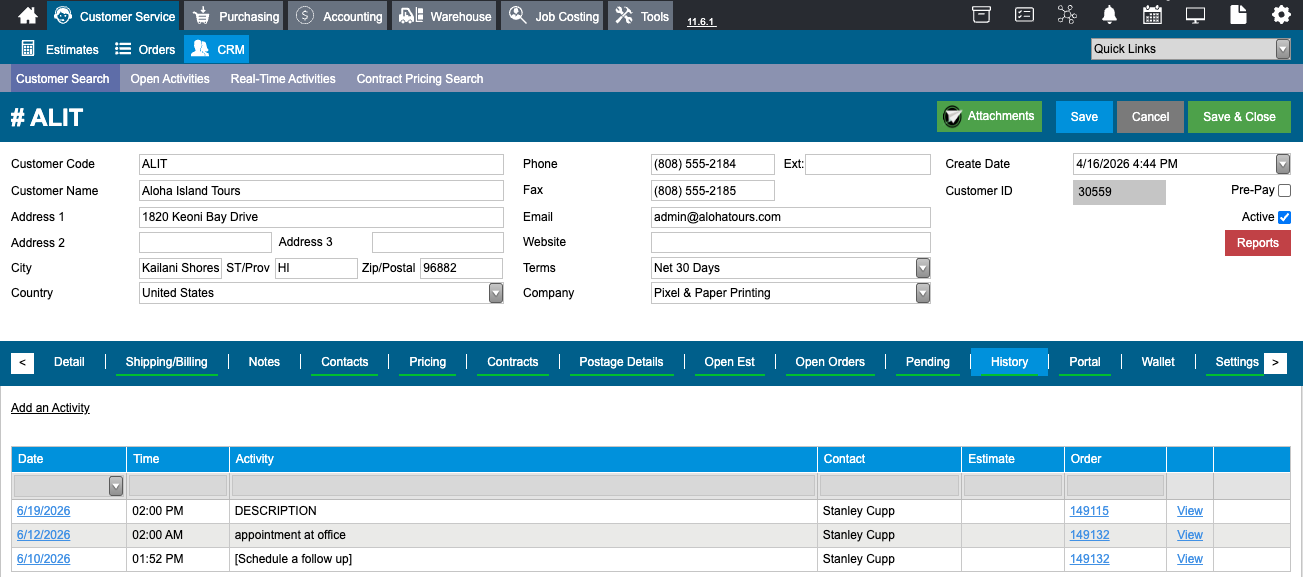Open the Customer Service module

114,16
